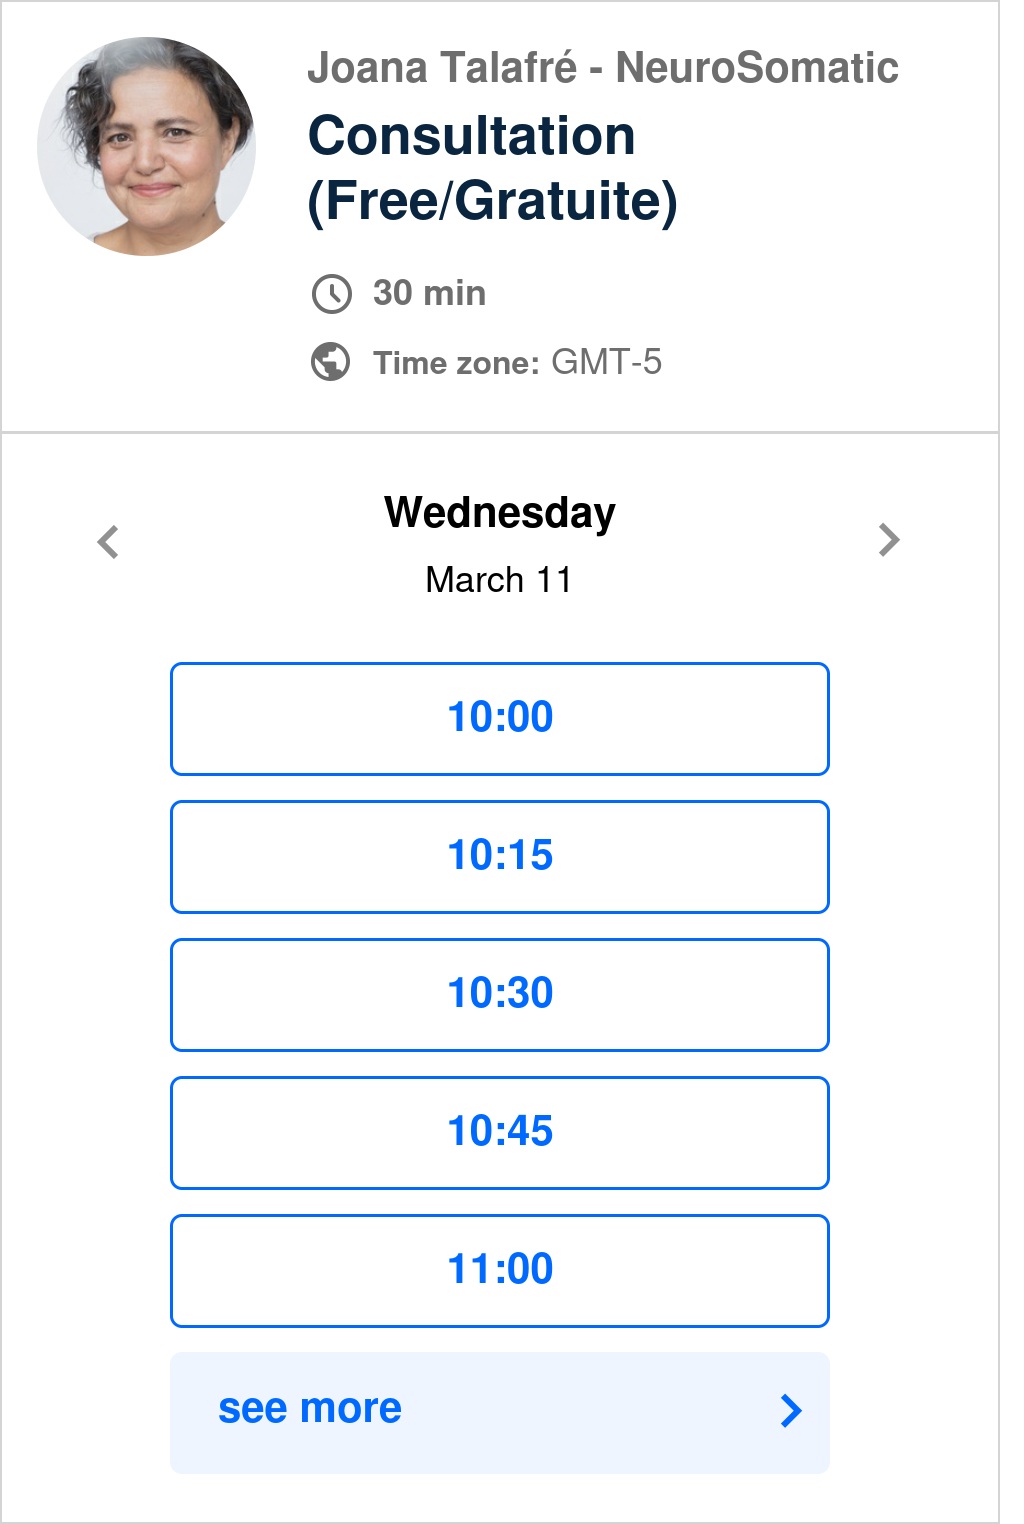Click the globe time zone icon

(331, 362)
